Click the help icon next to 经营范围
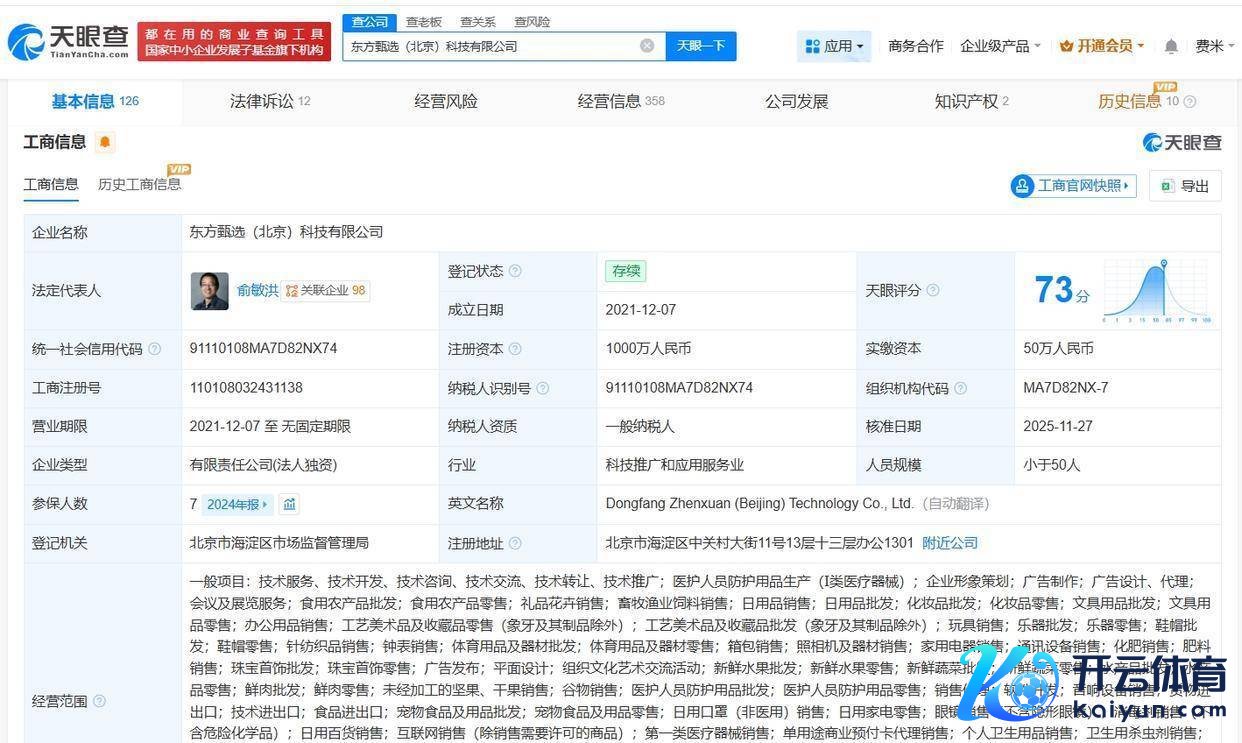The height and width of the screenshot is (743, 1242). tap(99, 701)
